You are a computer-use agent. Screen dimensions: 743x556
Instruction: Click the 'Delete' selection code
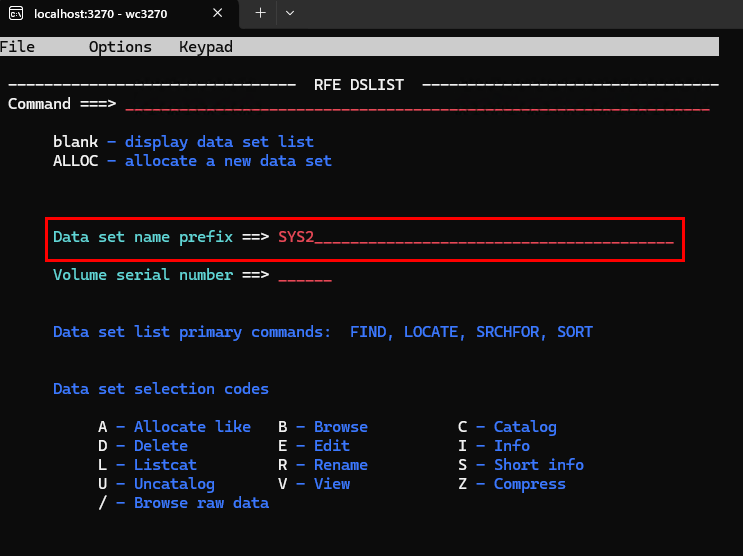click(161, 446)
